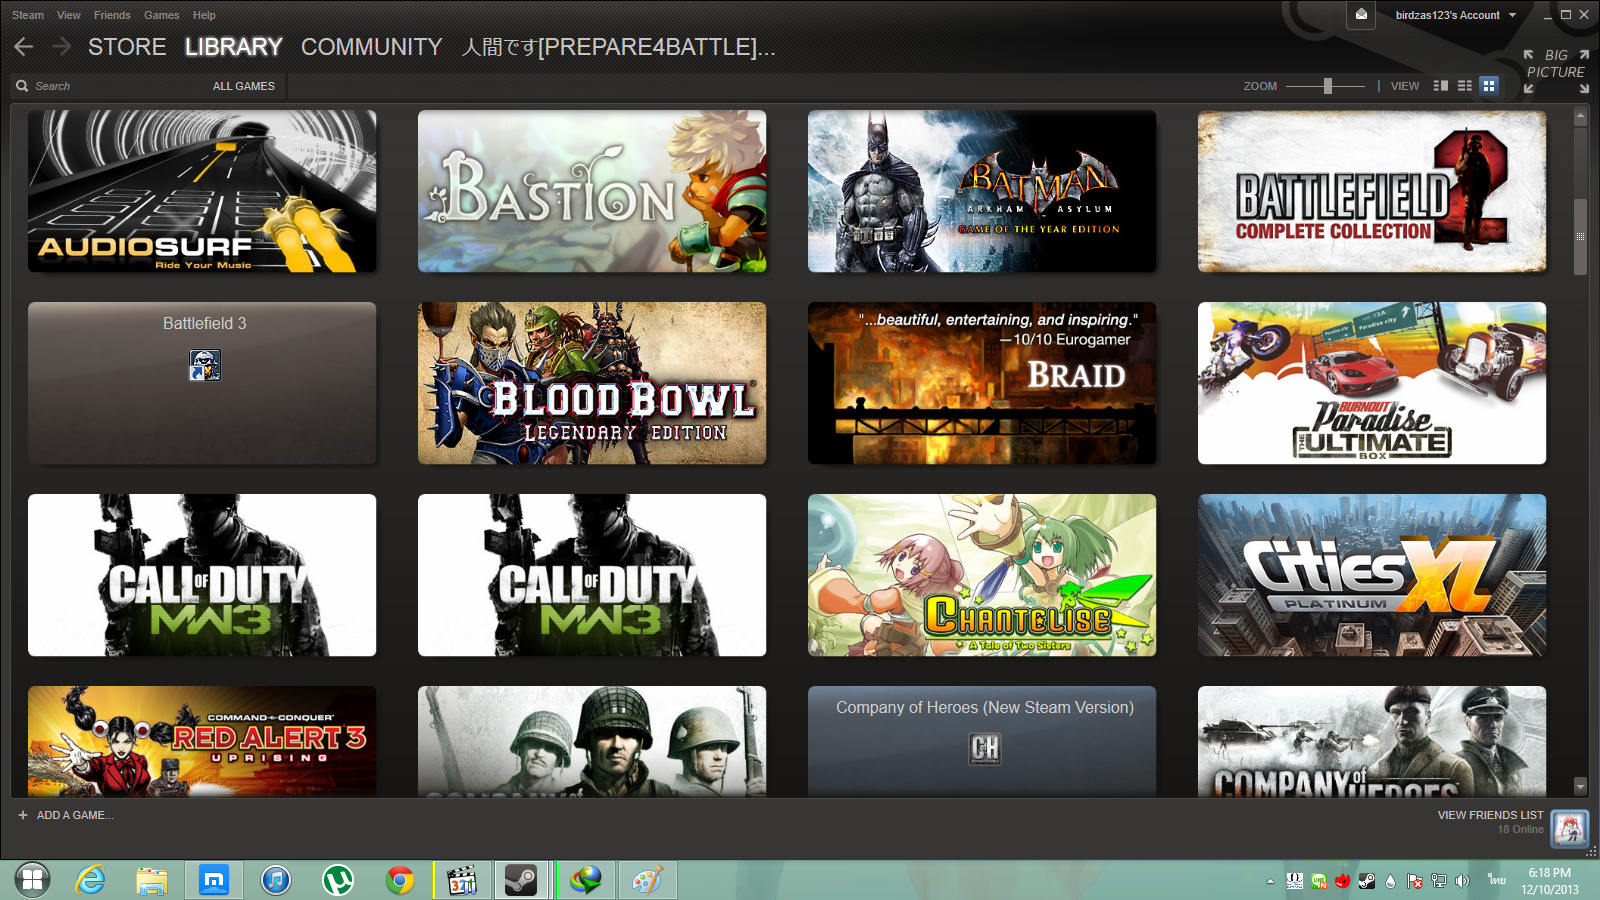
Task: Open Action Center flag tray icon
Action: pyautogui.click(x=1414, y=881)
